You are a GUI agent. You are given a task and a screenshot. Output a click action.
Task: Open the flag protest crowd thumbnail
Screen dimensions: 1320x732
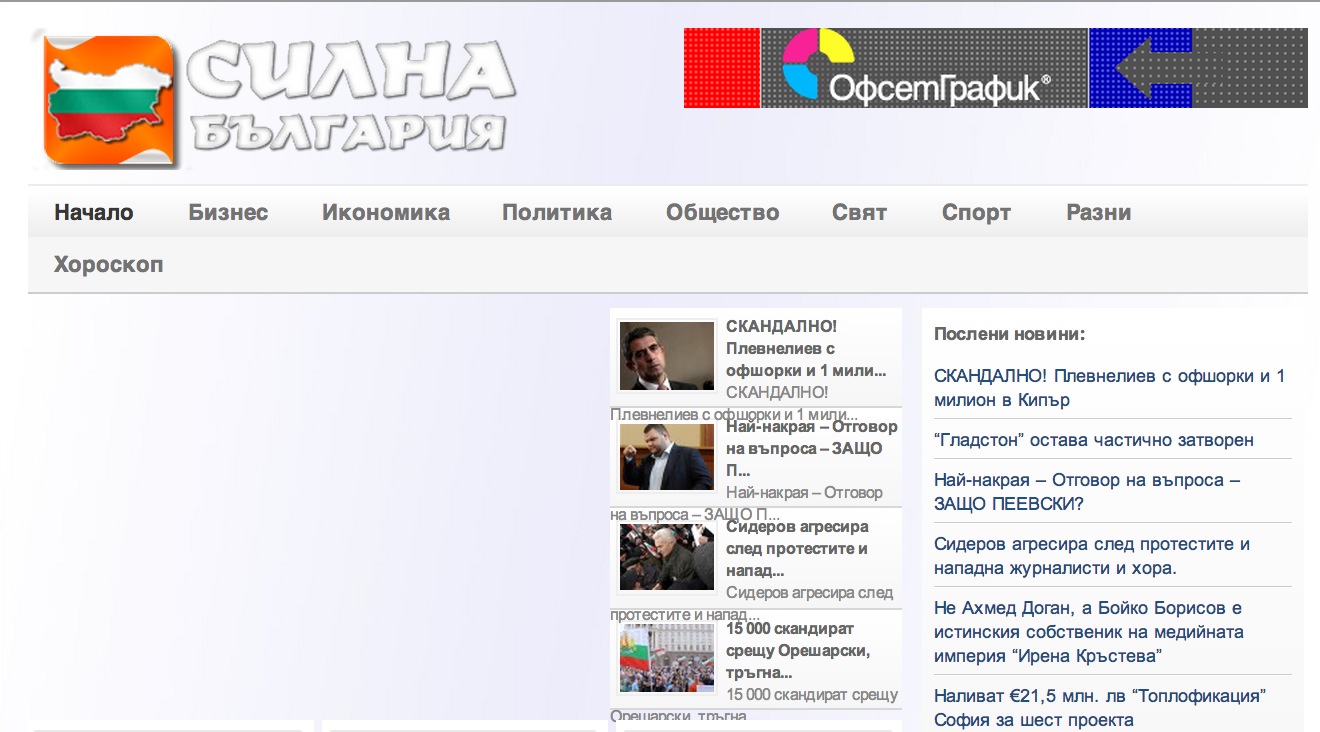[667, 658]
